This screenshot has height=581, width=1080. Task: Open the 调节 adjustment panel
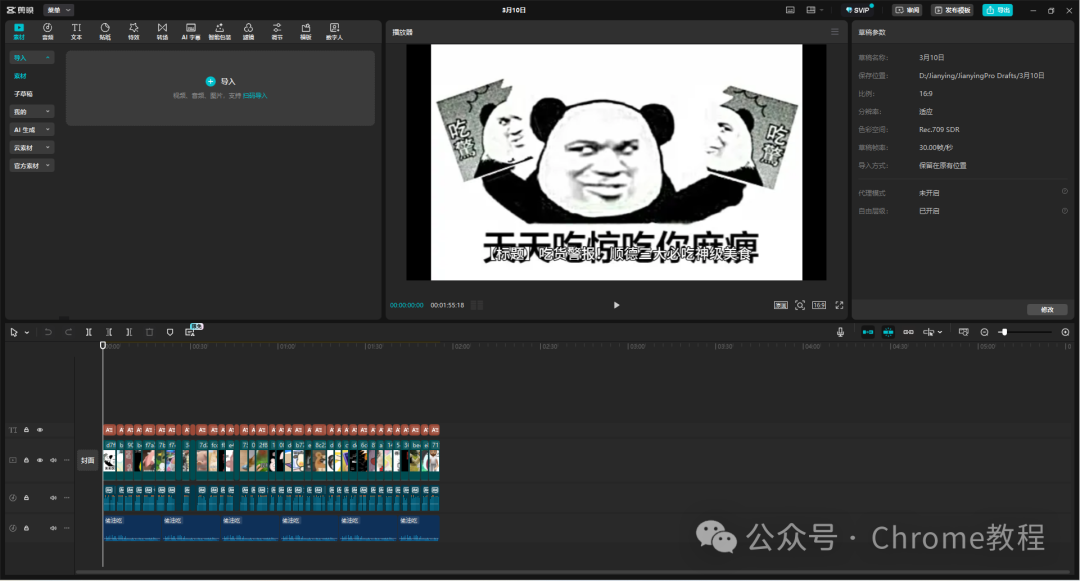point(277,31)
